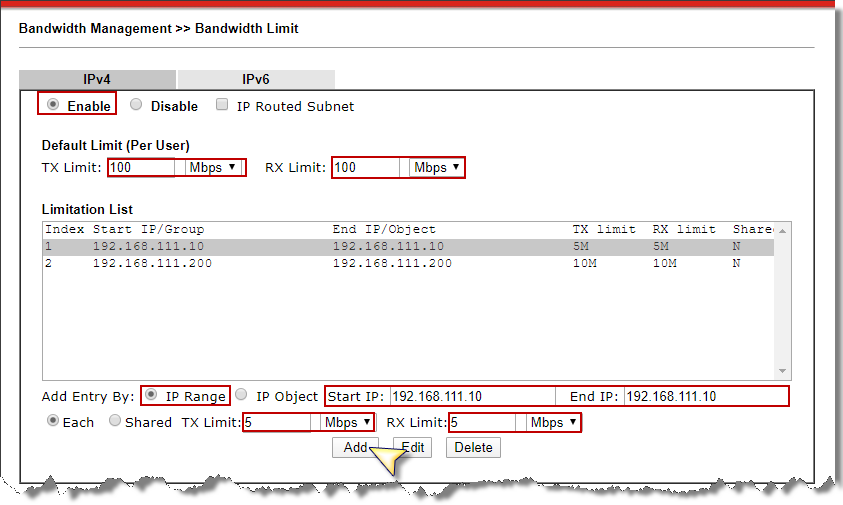Click the 10M TX limit of row 2
Viewport: 843px width, 505px height.
[585, 264]
